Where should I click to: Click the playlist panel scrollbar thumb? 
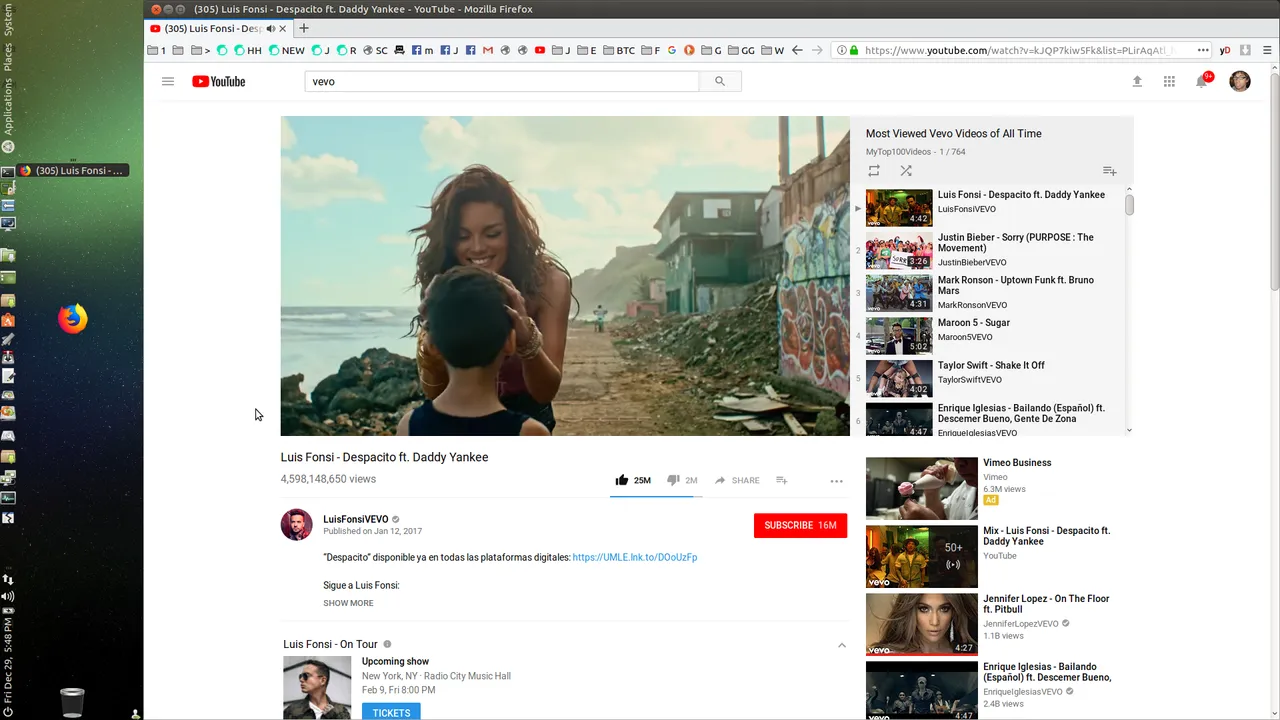pyautogui.click(x=1129, y=205)
